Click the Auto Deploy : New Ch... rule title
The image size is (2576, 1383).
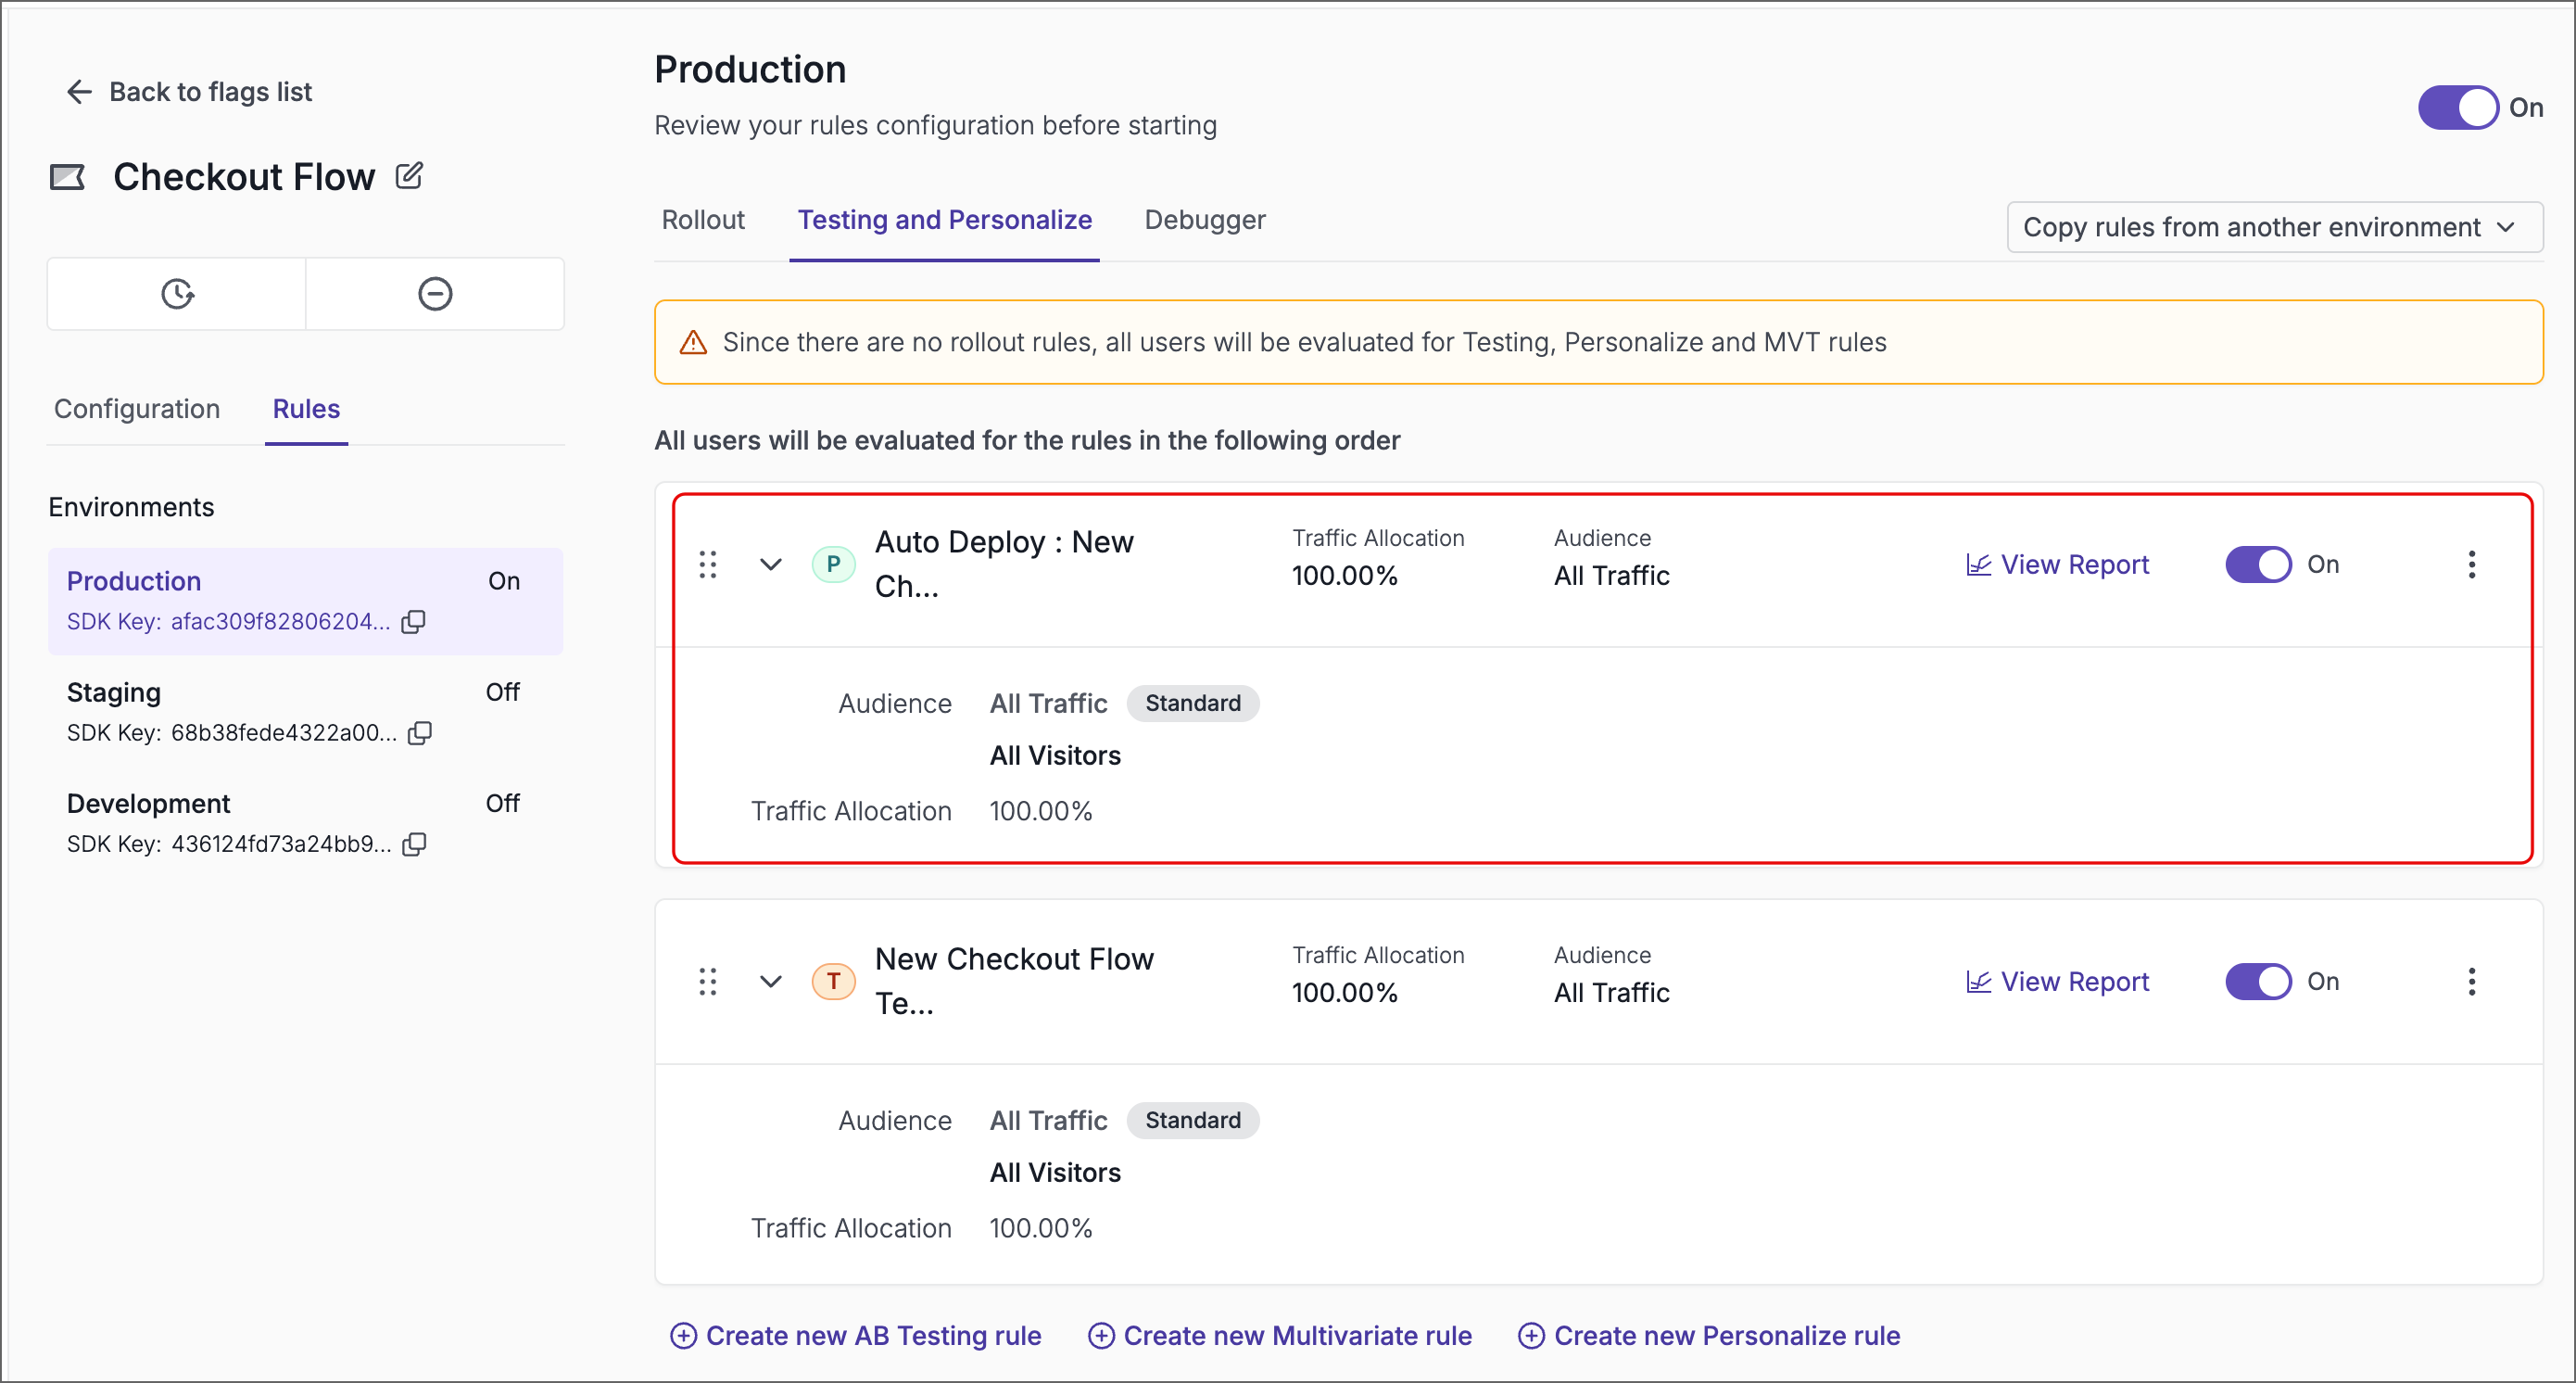(x=1004, y=564)
